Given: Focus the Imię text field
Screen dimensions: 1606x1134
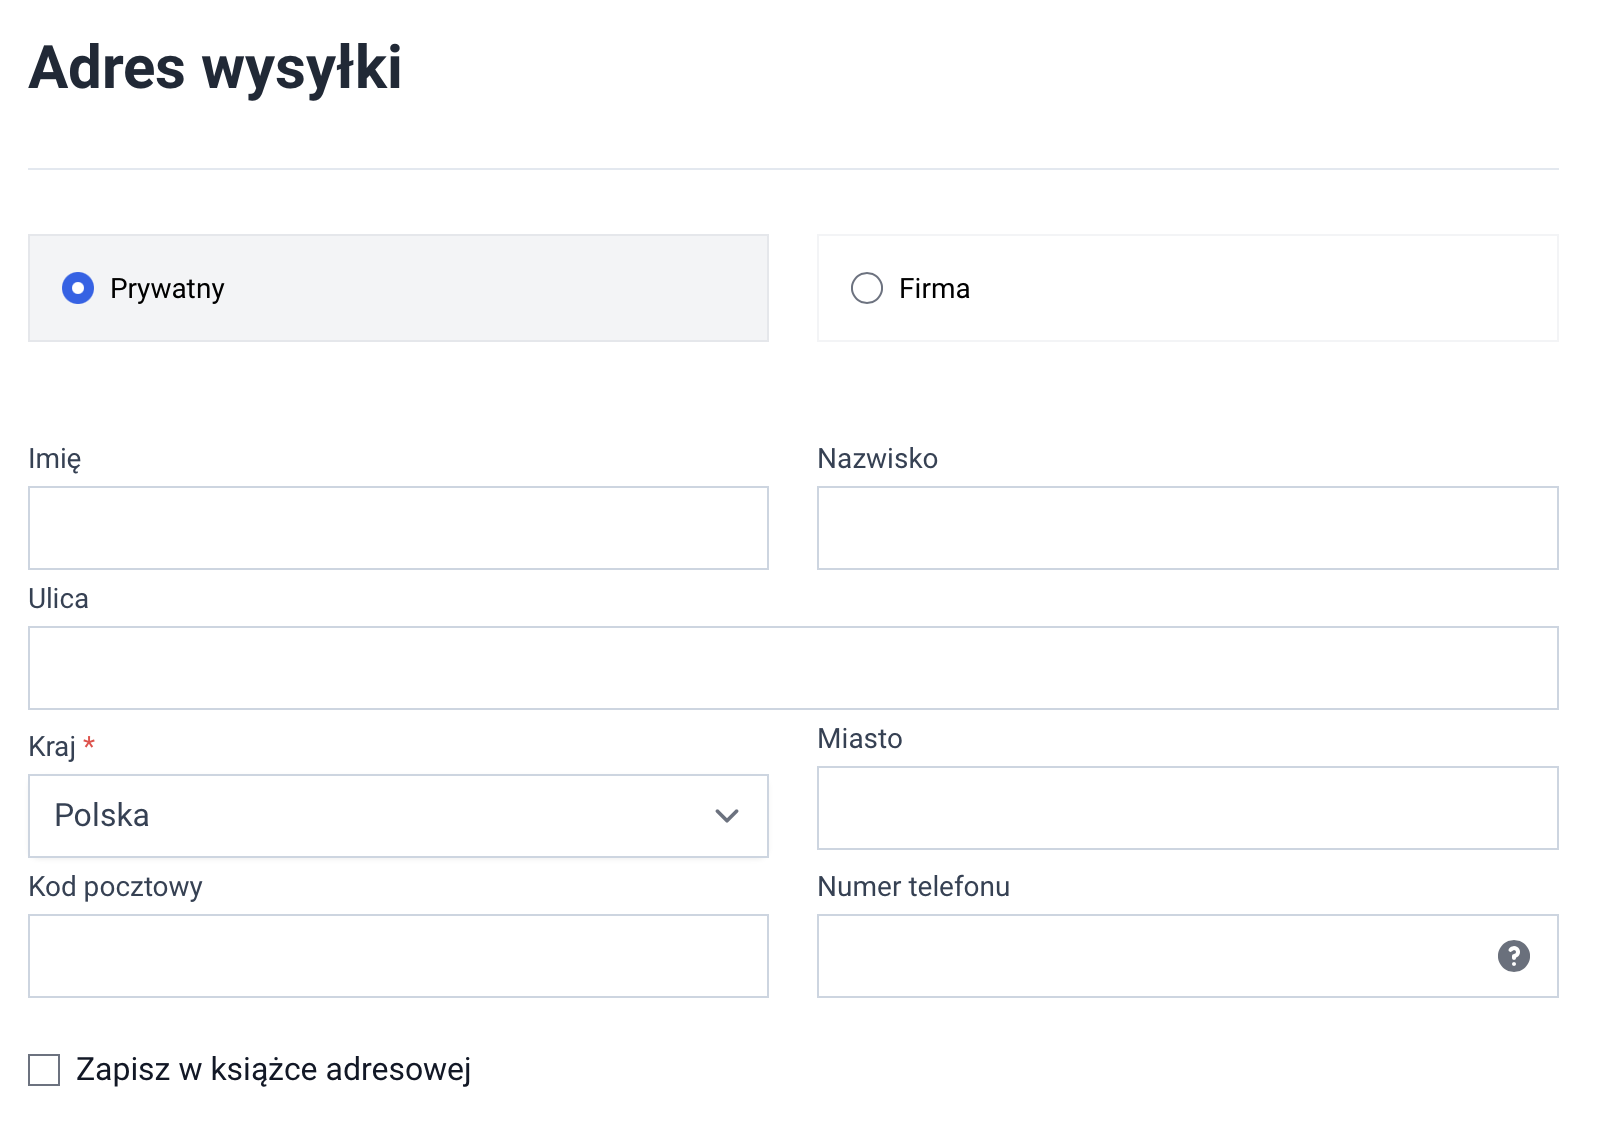Looking at the screenshot, I should pyautogui.click(x=398, y=528).
